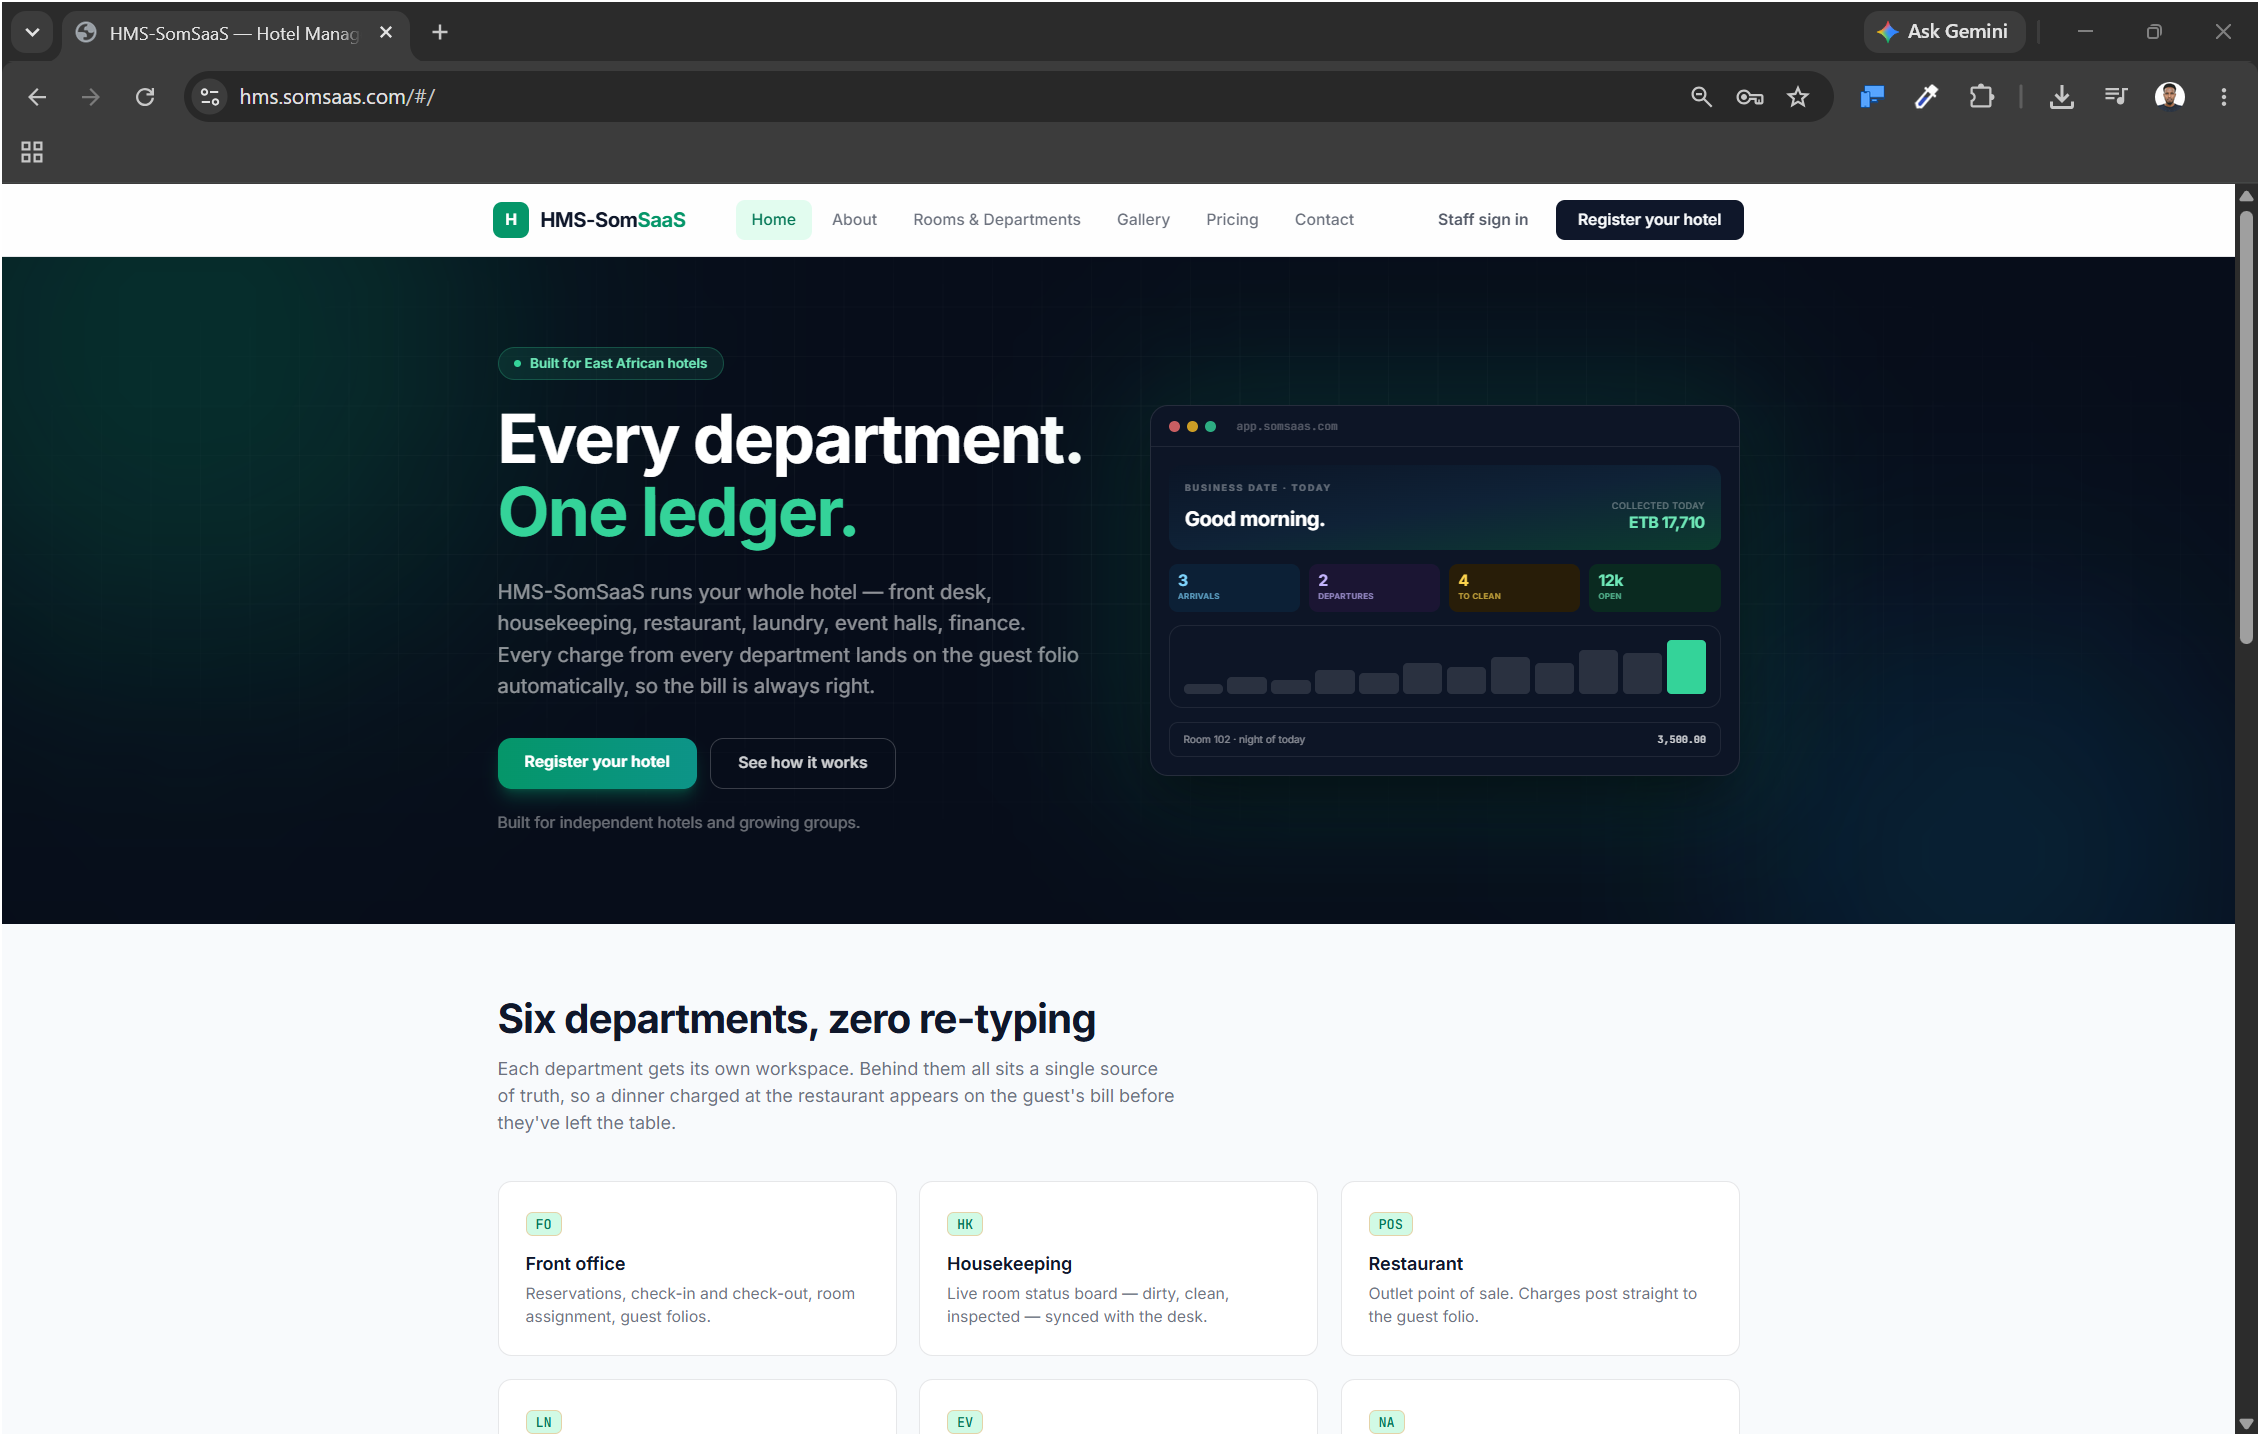Viewport: 2260px width, 1436px height.
Task: Click the 3,500.00 room charge amount
Action: coord(1682,740)
